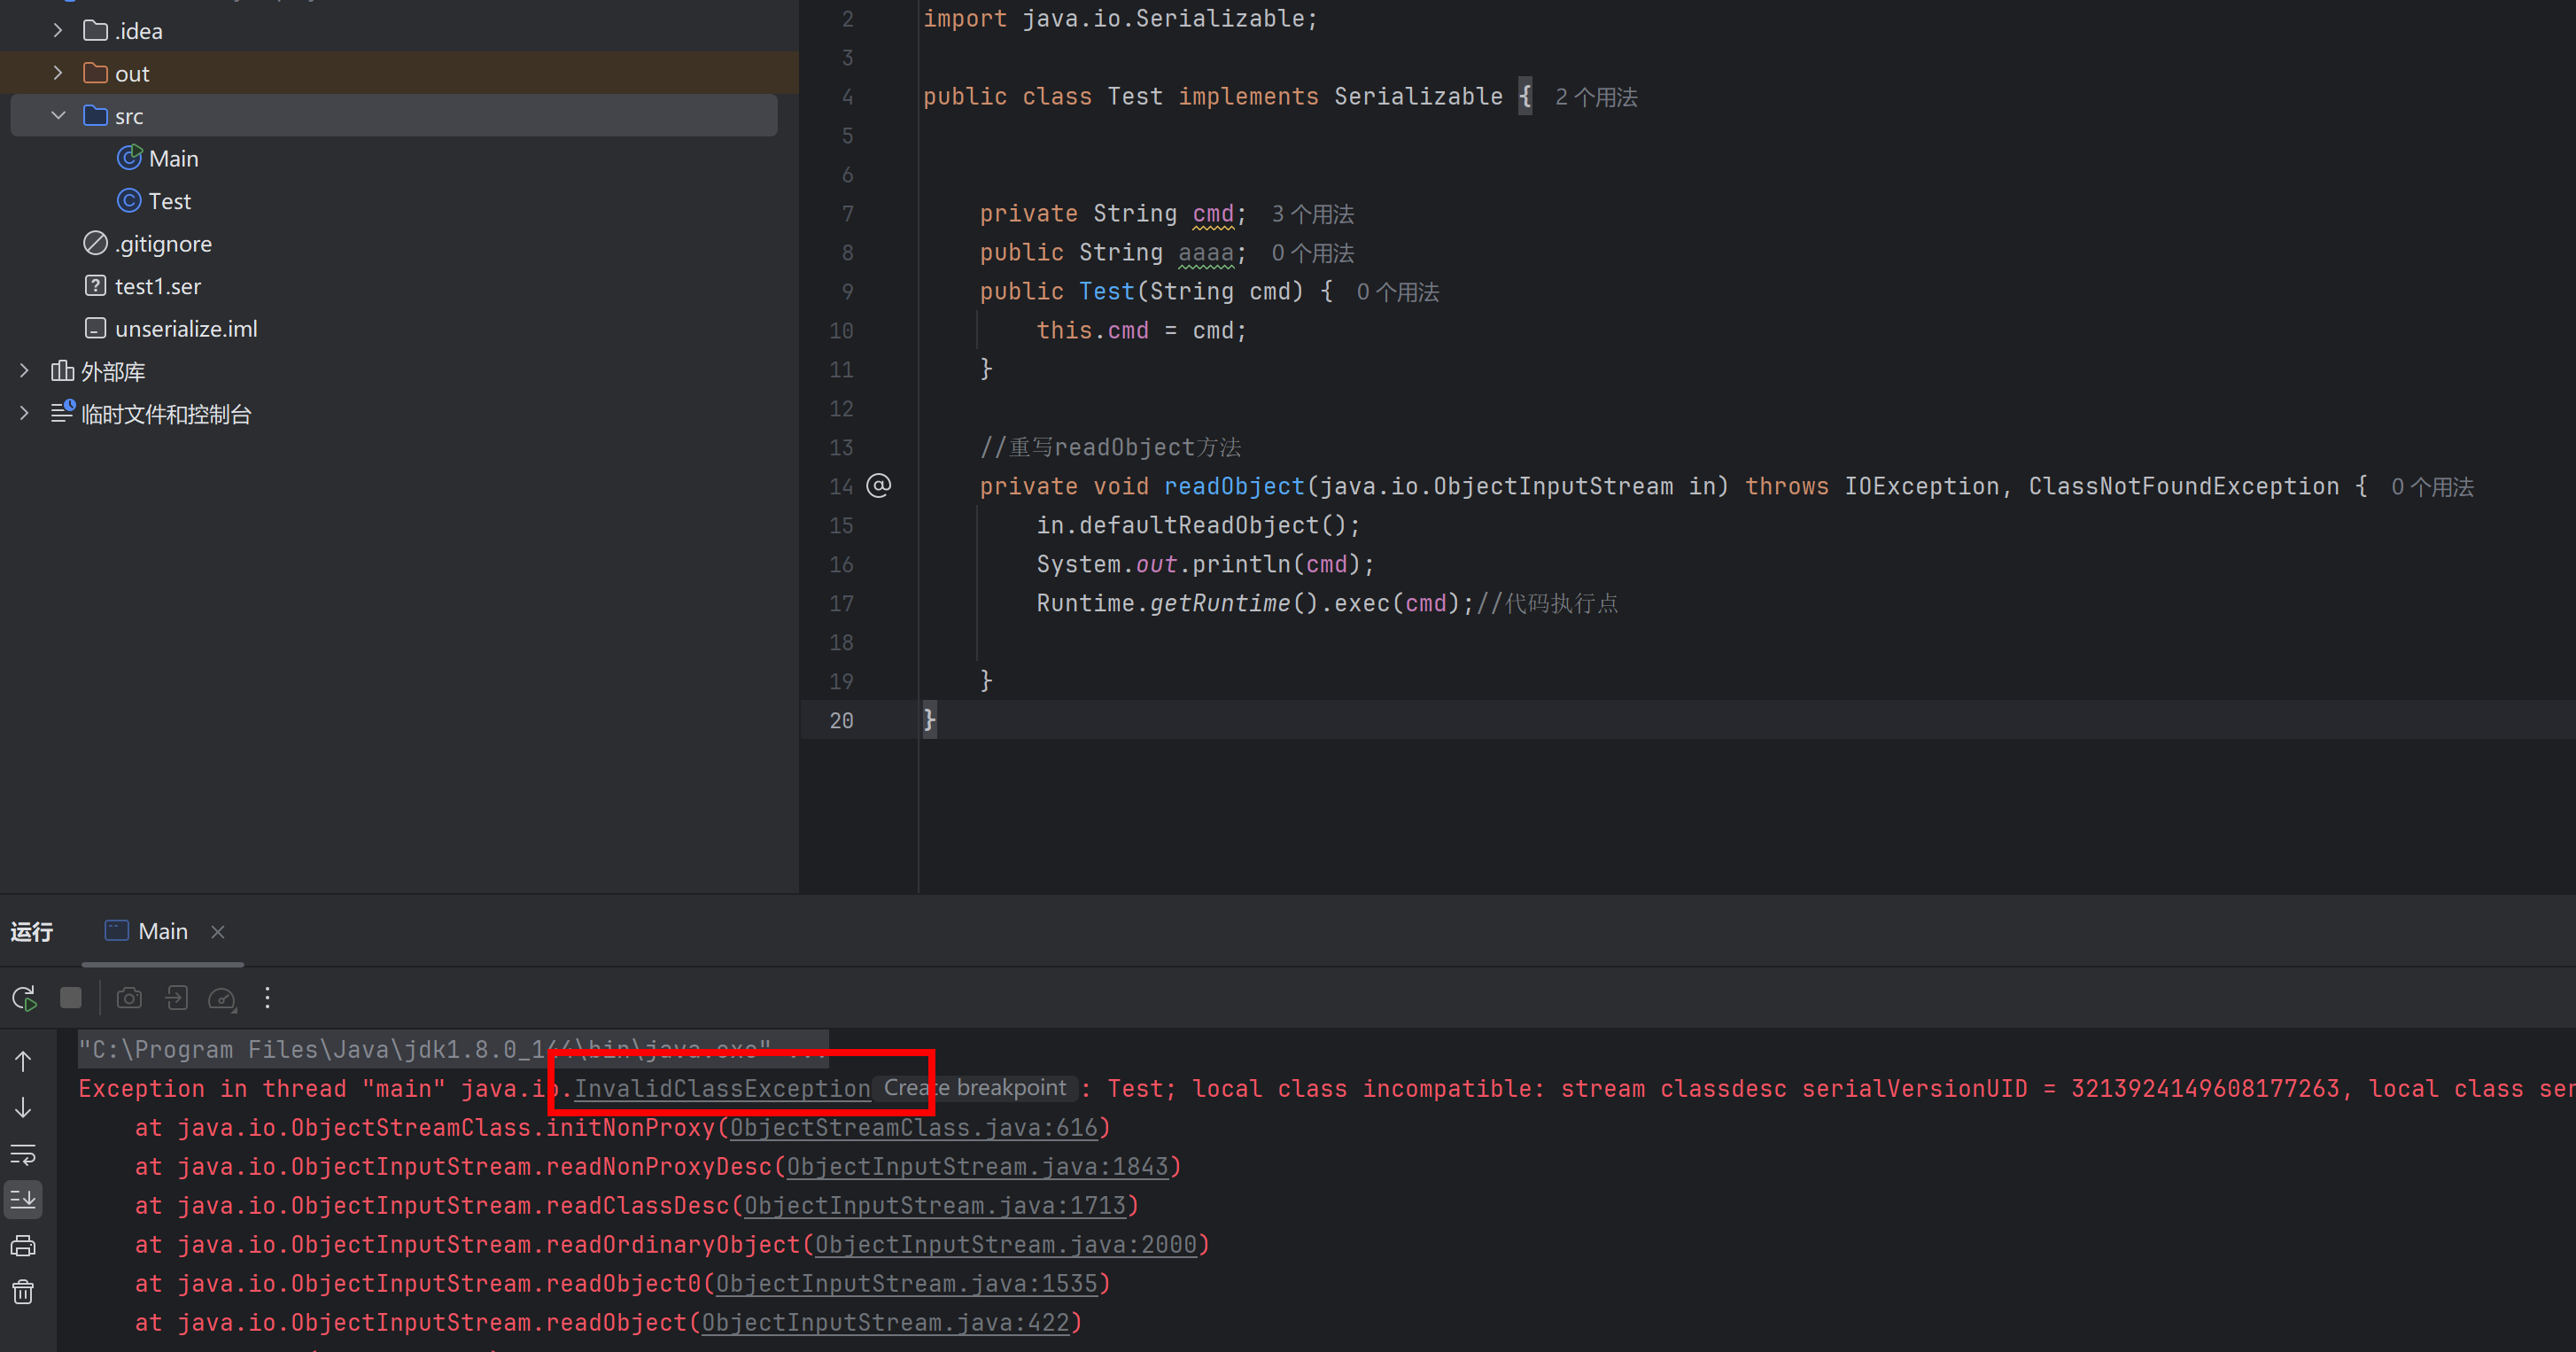This screenshot has height=1352, width=2576.
Task: Open test1.ser in the project tree
Action: 157,286
